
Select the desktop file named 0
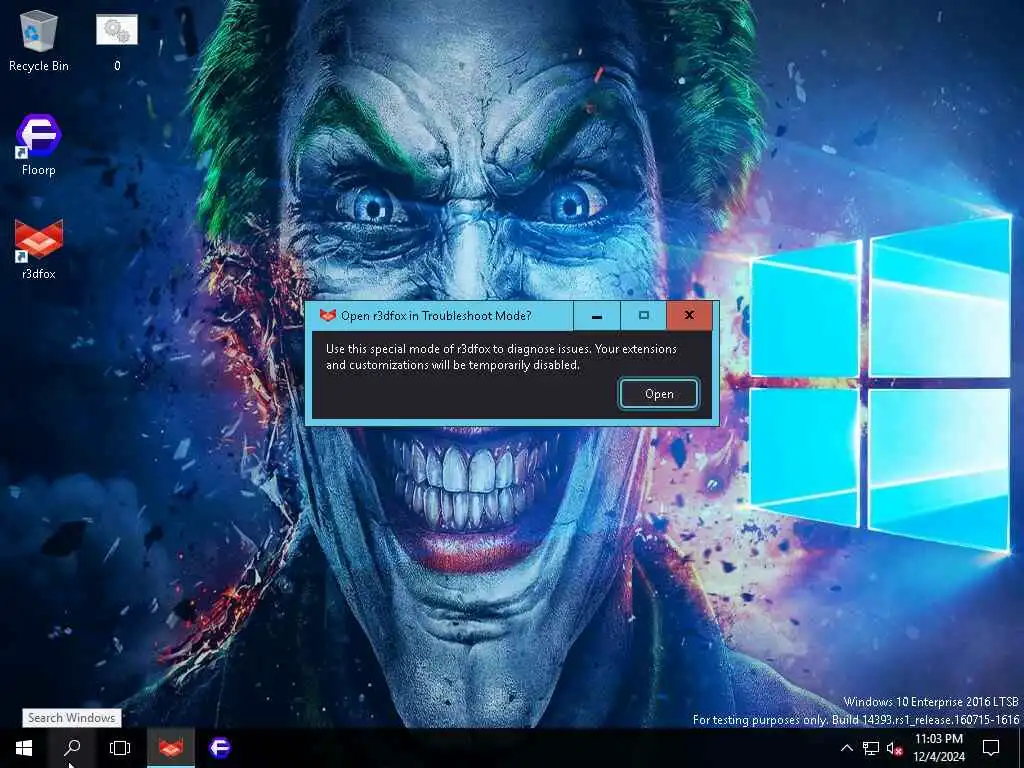pos(117,42)
